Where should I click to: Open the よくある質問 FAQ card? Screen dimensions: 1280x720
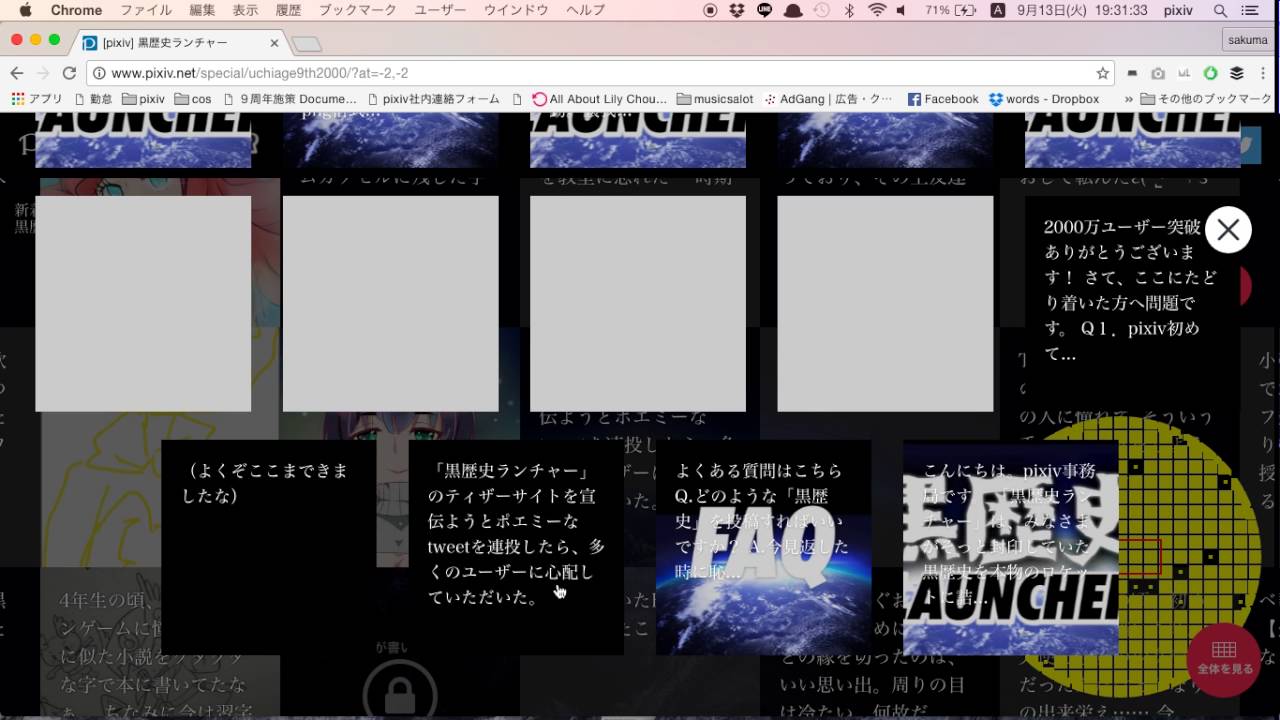(x=763, y=547)
